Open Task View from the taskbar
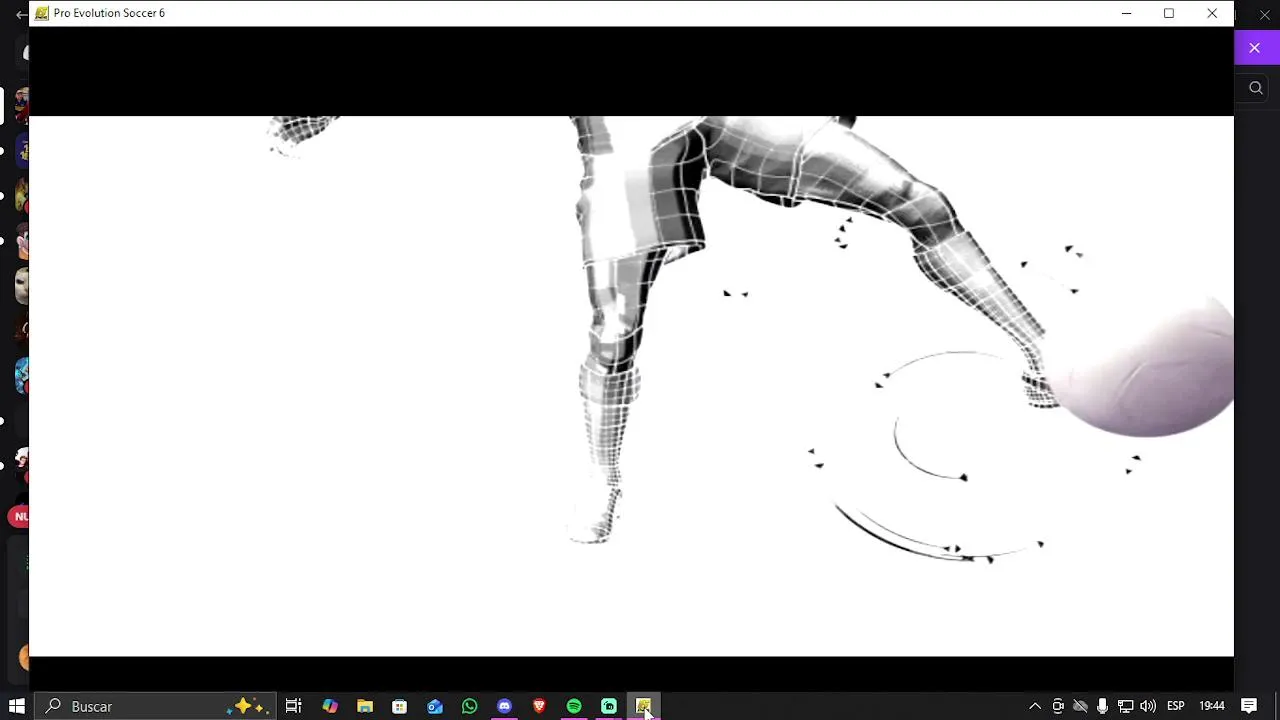Screen dimensions: 1280x720 click(x=294, y=706)
